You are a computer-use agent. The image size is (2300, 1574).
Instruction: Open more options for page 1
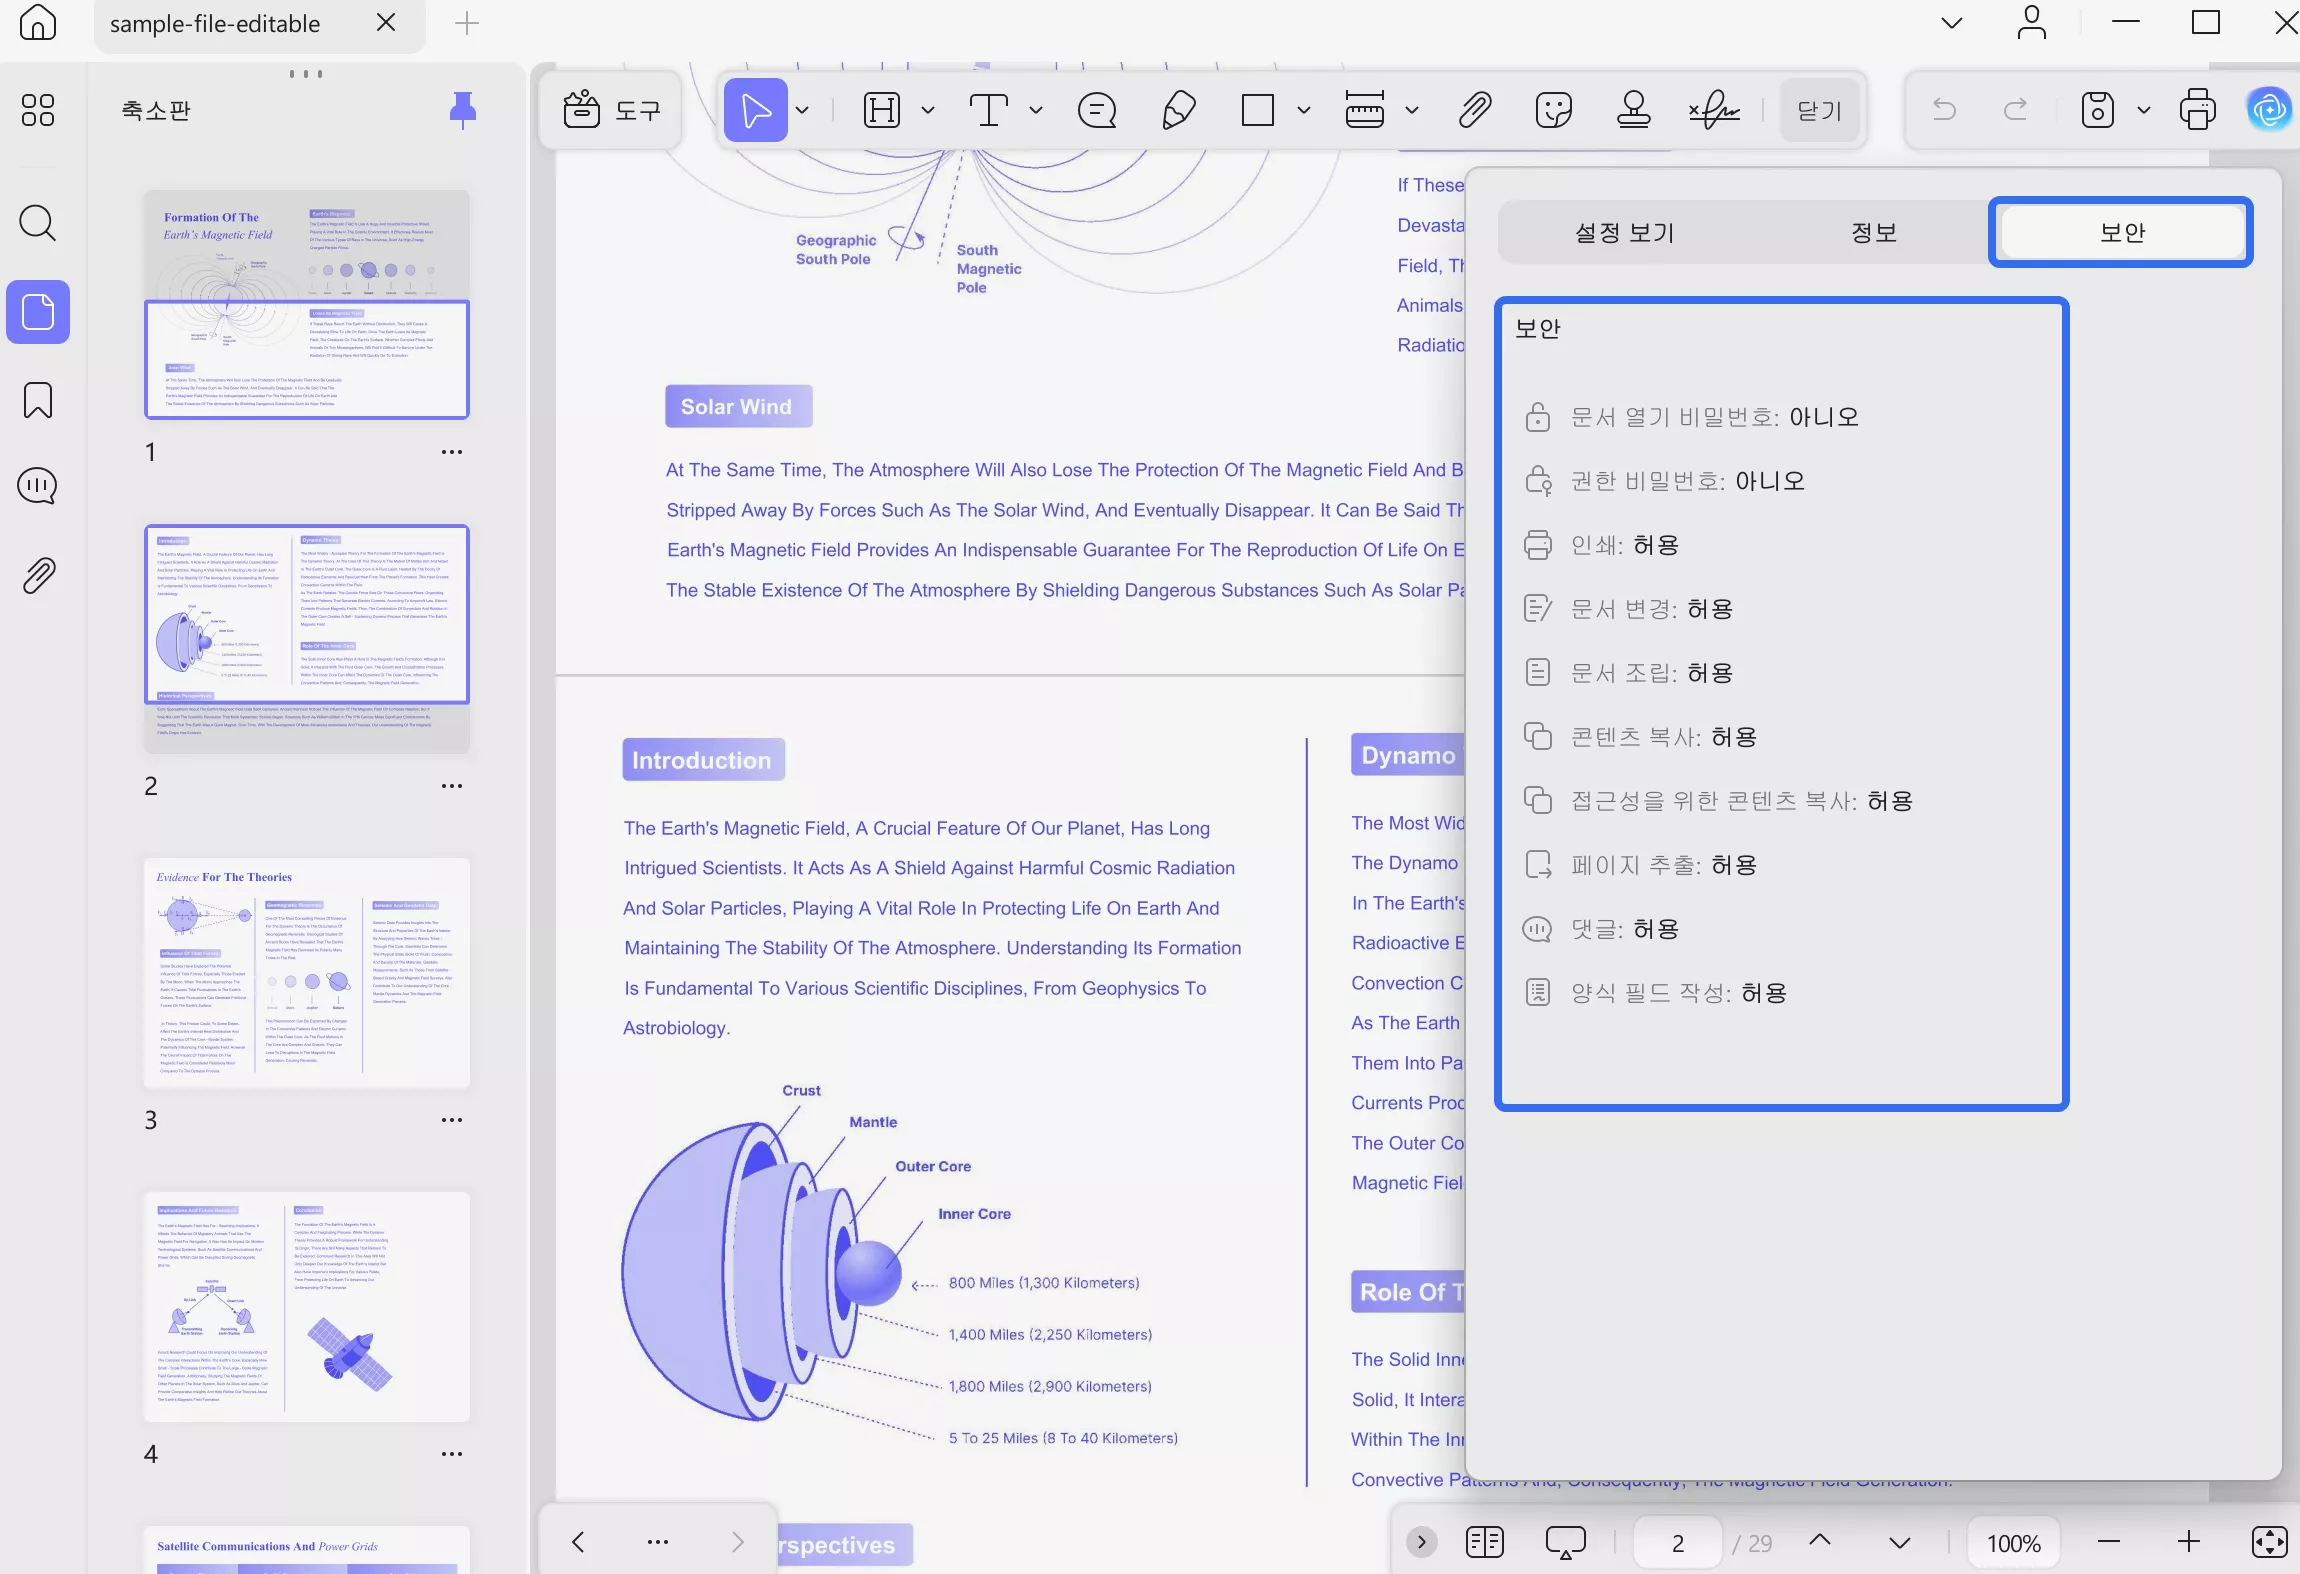pyautogui.click(x=452, y=452)
